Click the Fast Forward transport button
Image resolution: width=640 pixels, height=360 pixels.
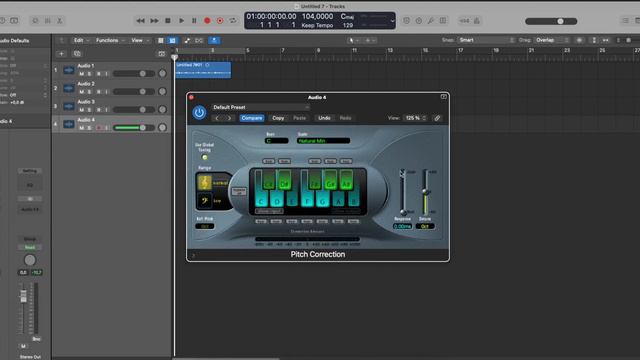(154, 21)
